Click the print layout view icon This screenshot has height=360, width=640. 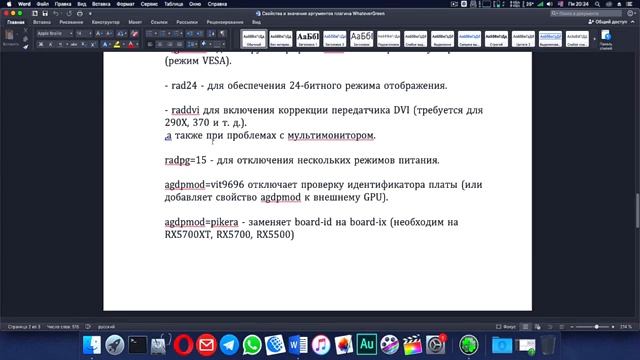pyautogui.click(x=525, y=327)
